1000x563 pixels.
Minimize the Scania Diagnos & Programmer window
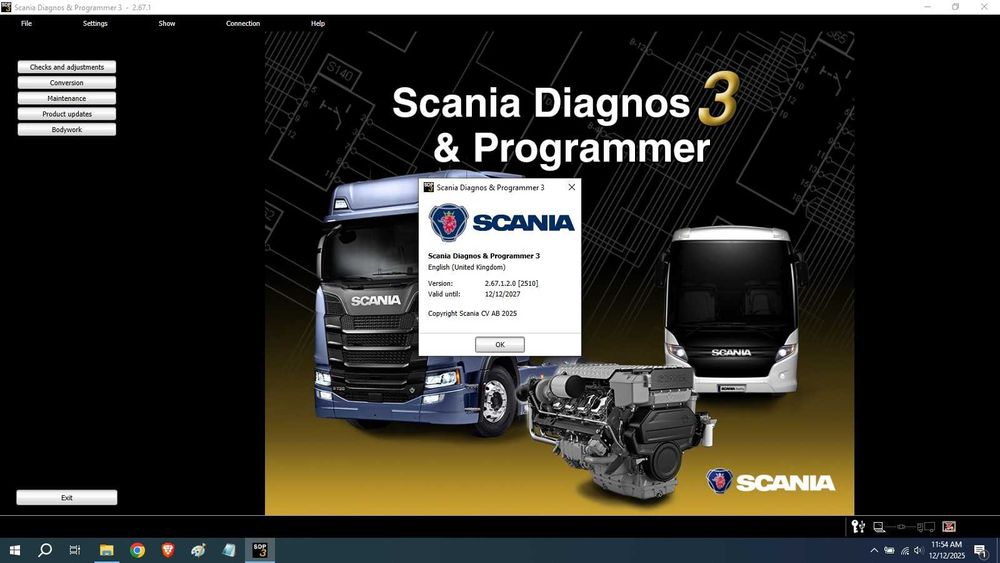928,7
